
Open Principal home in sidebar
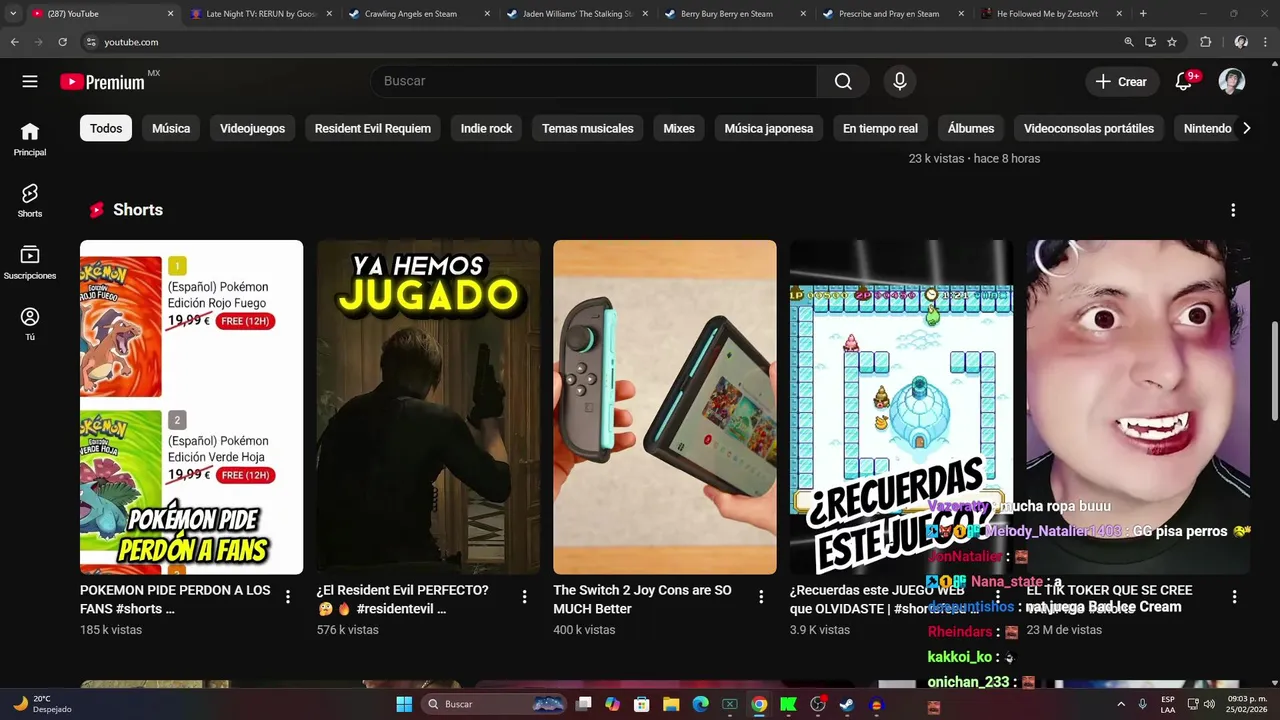[30, 139]
